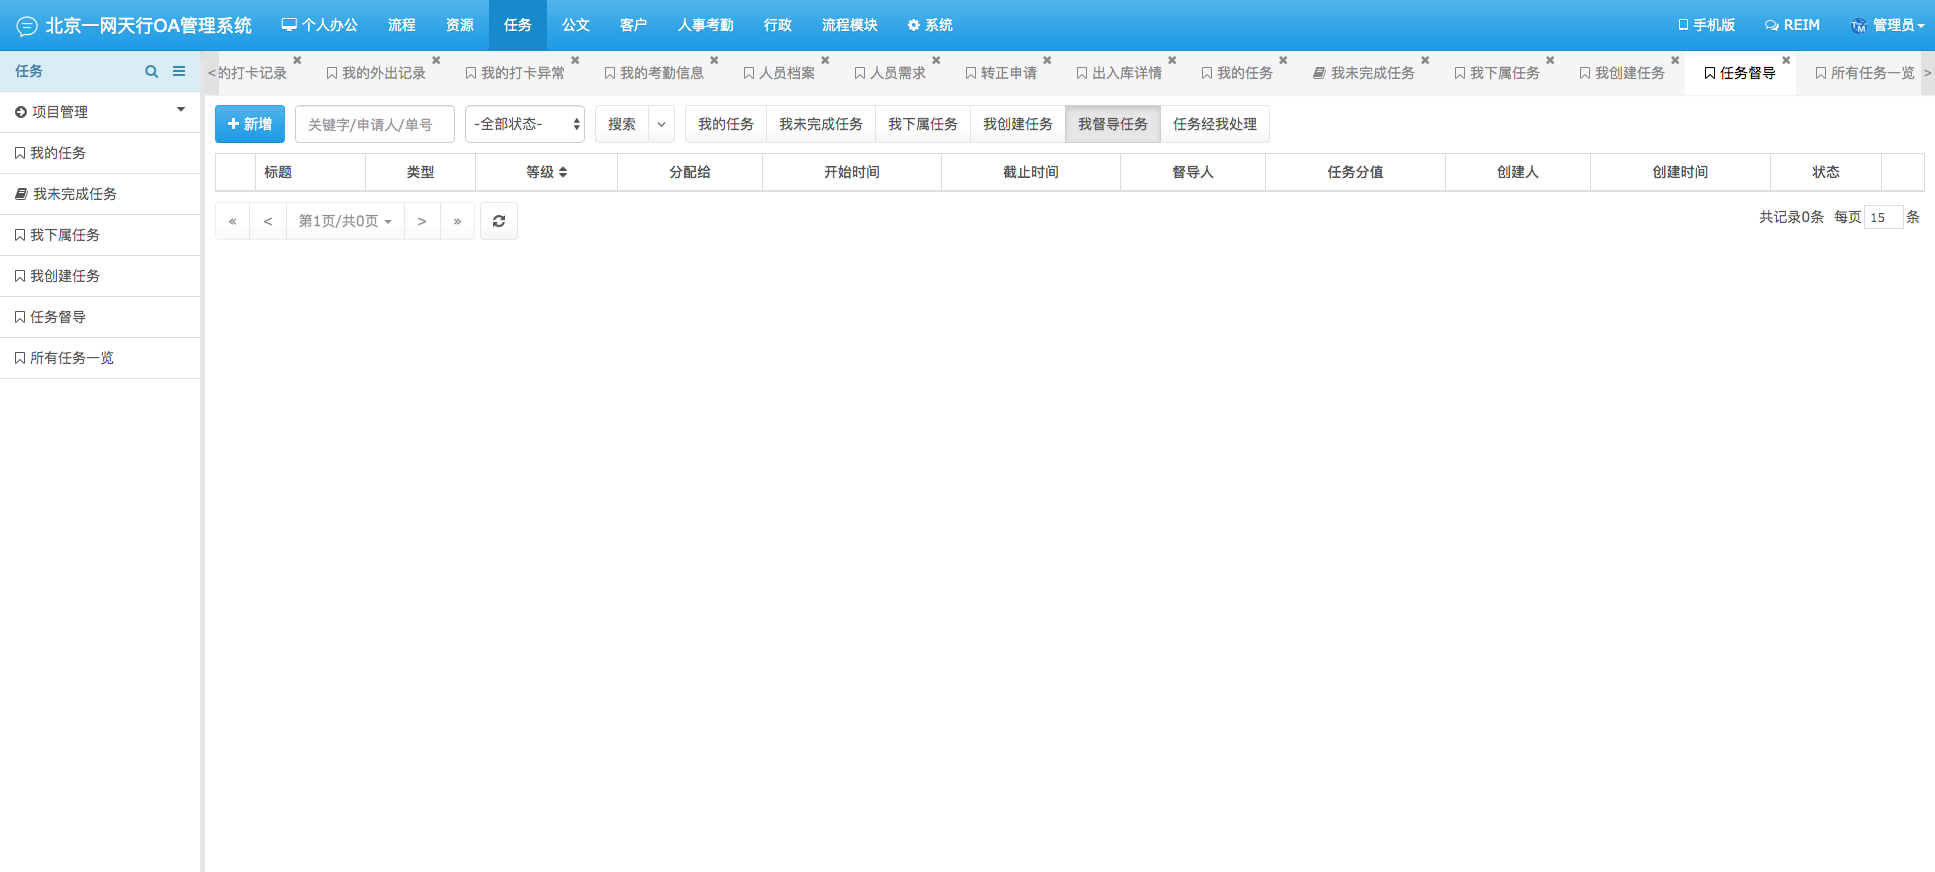Open the 全部状态 dropdown

pyautogui.click(x=524, y=124)
